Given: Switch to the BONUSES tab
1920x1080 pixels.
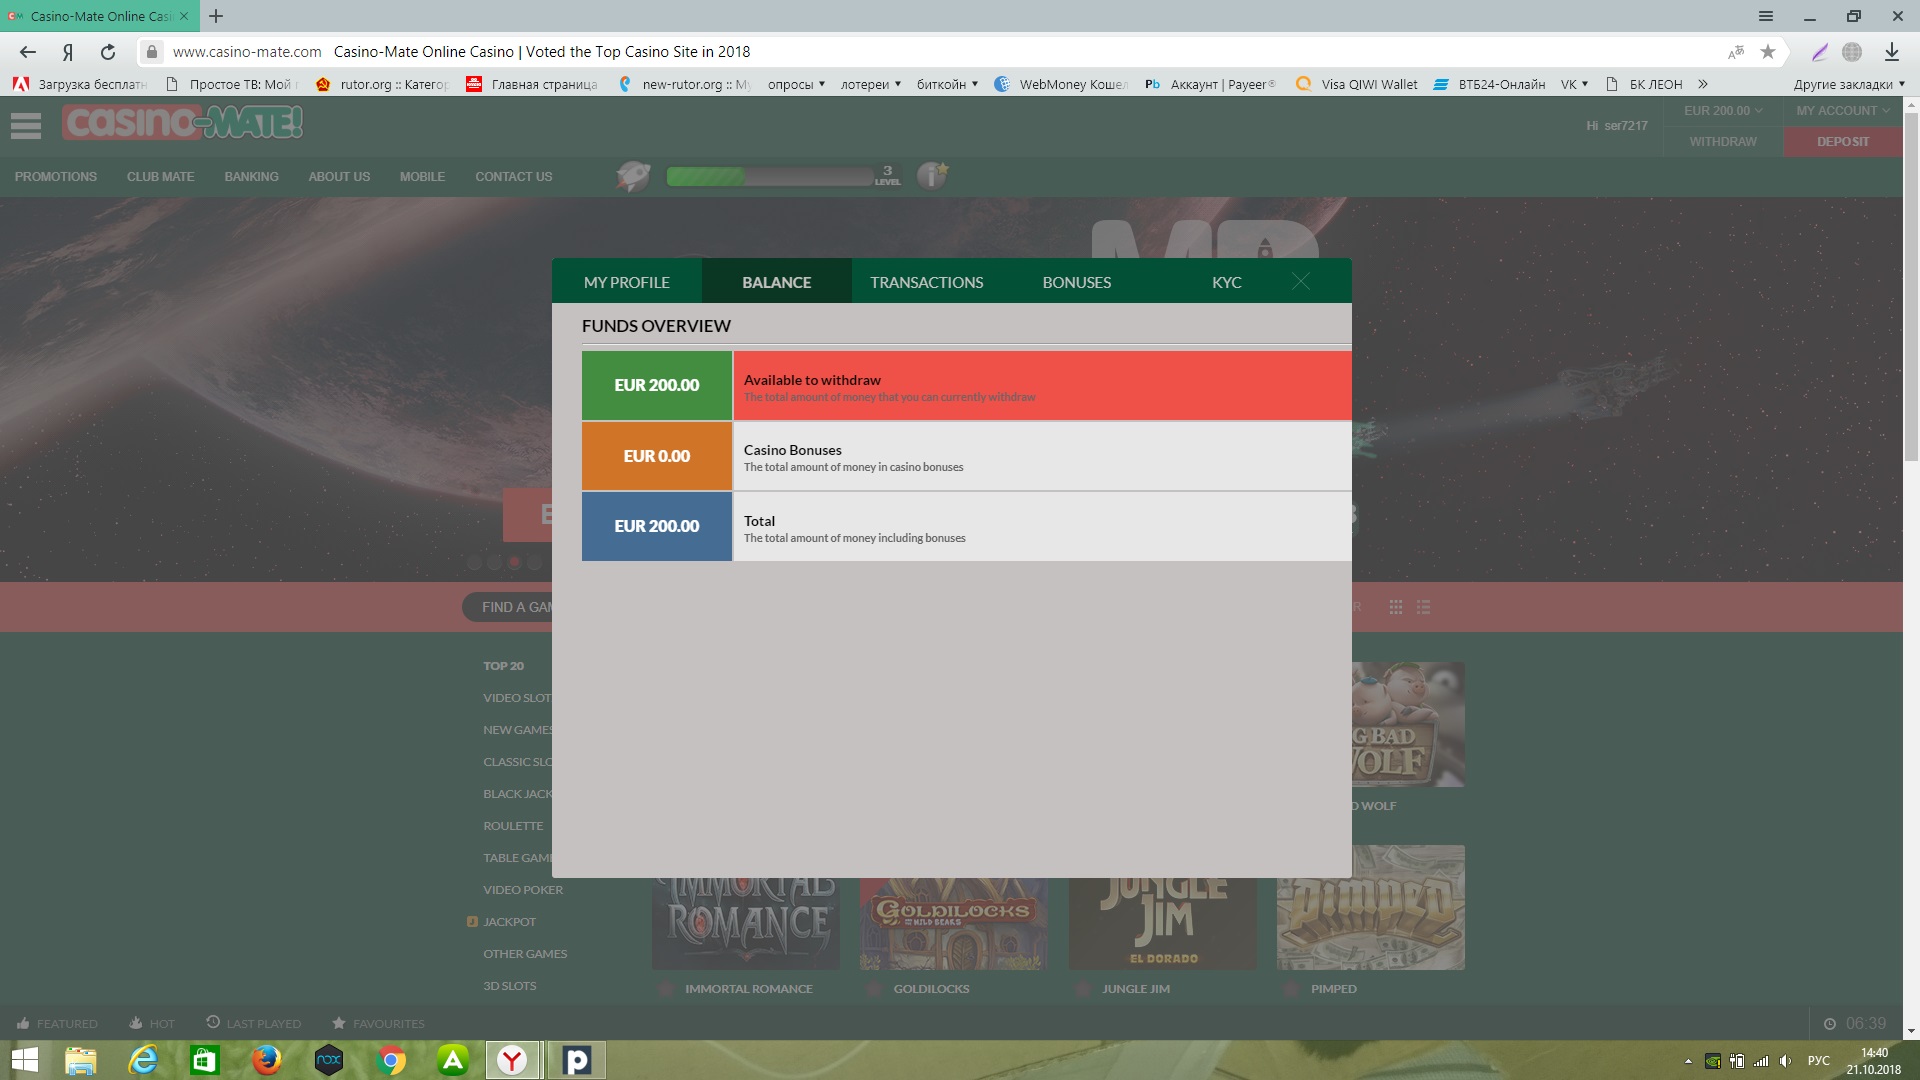Looking at the screenshot, I should point(1076,282).
